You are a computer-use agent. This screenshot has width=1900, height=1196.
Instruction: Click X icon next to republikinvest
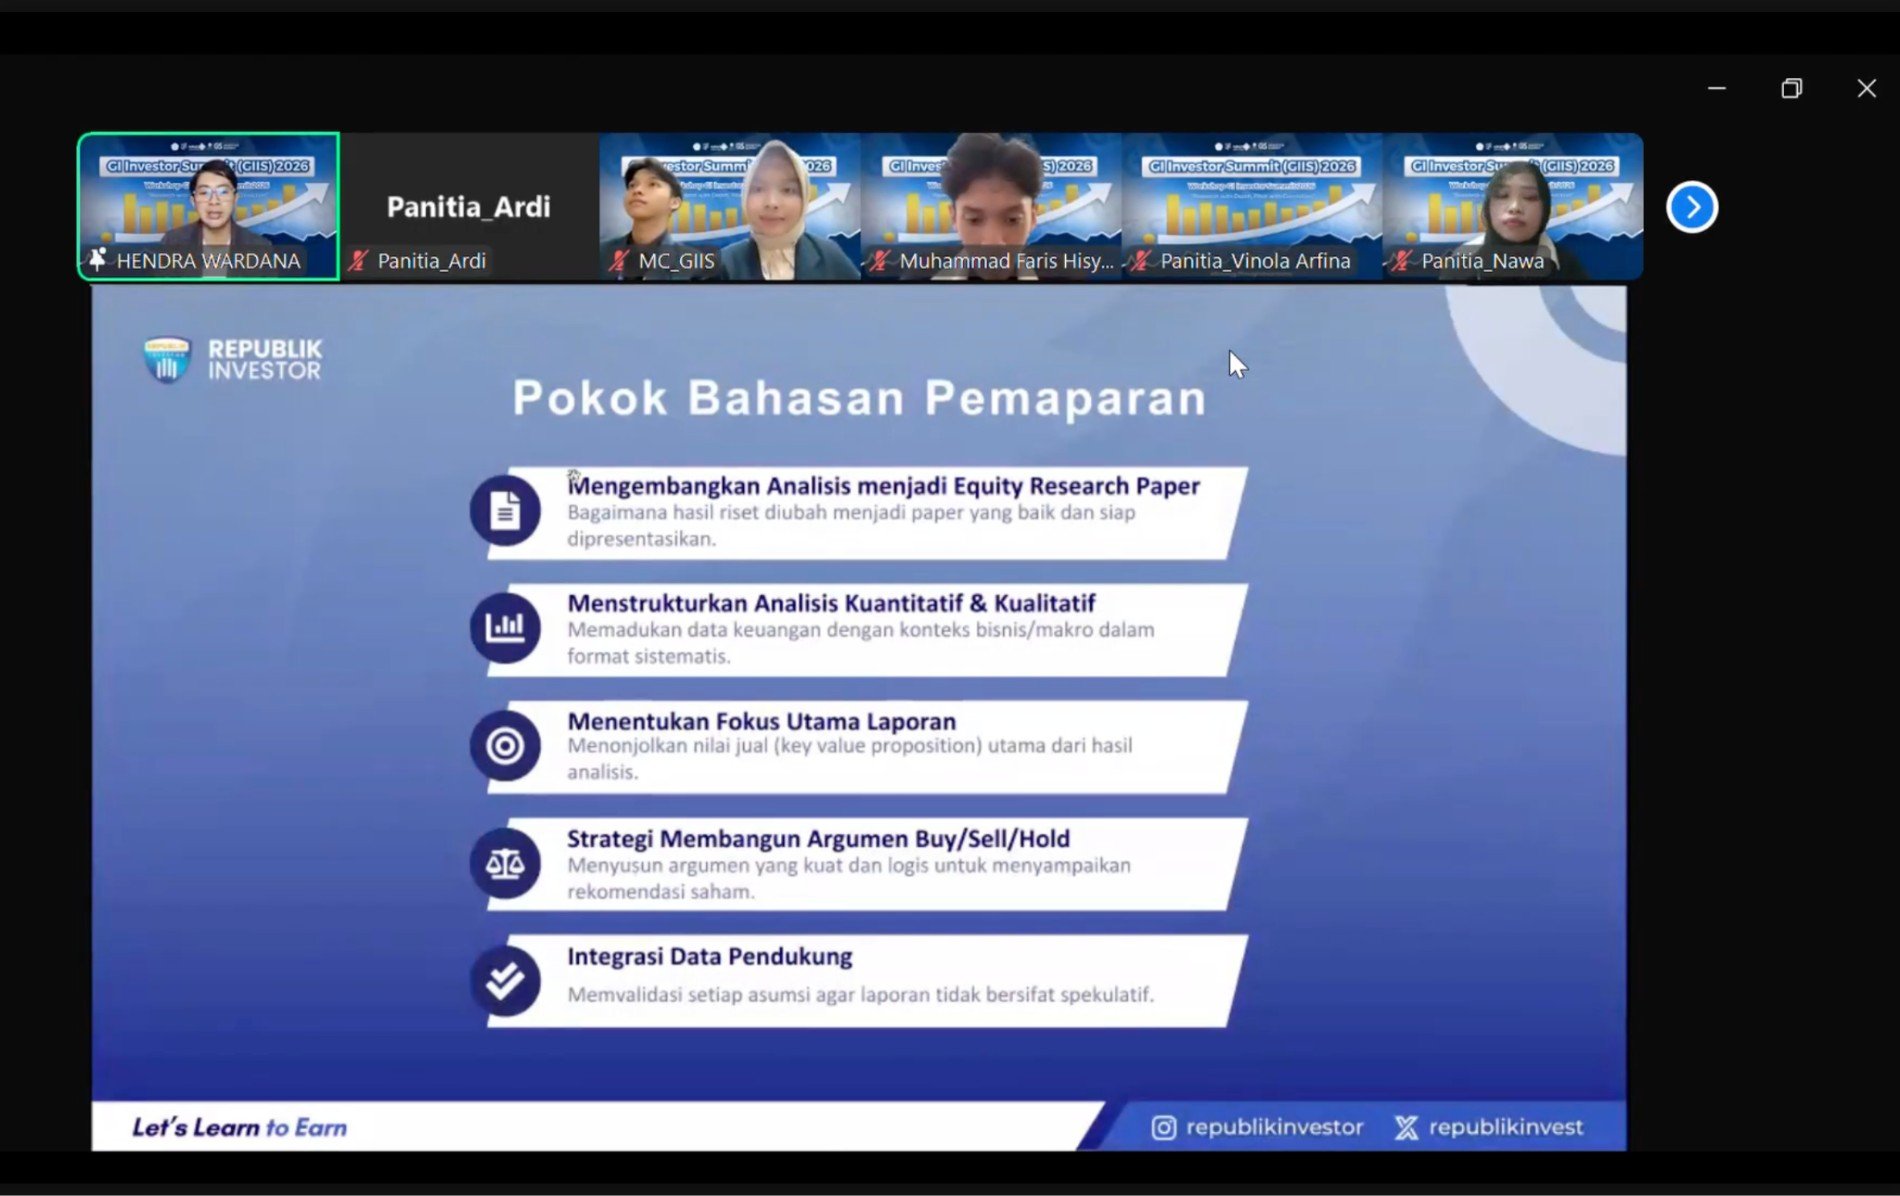(1406, 1128)
